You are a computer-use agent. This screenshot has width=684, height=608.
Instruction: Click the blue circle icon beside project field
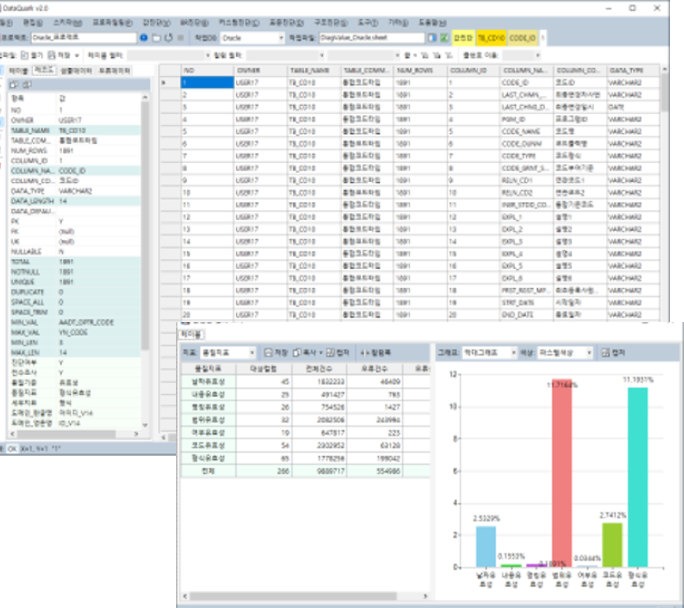[x=144, y=37]
